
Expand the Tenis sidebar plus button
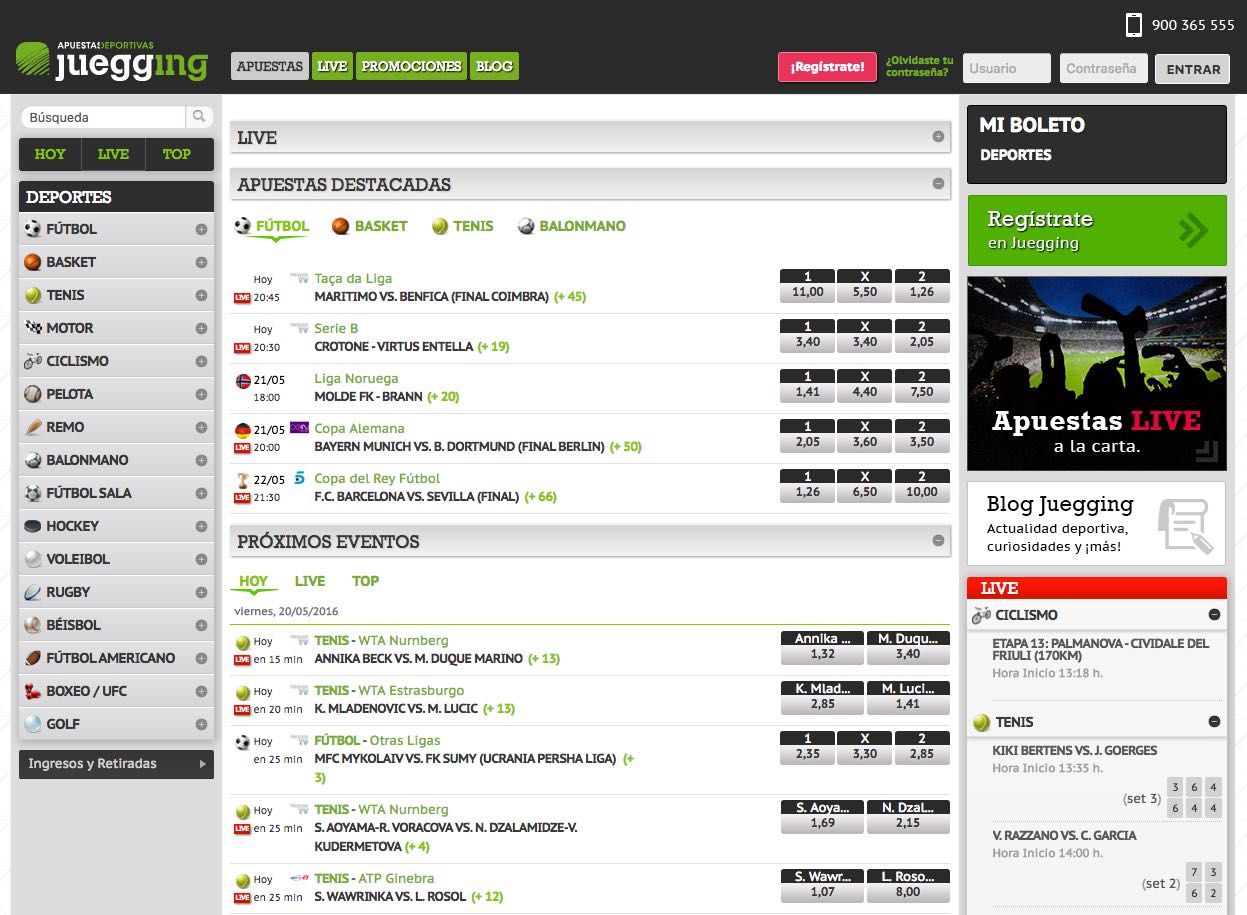click(201, 295)
